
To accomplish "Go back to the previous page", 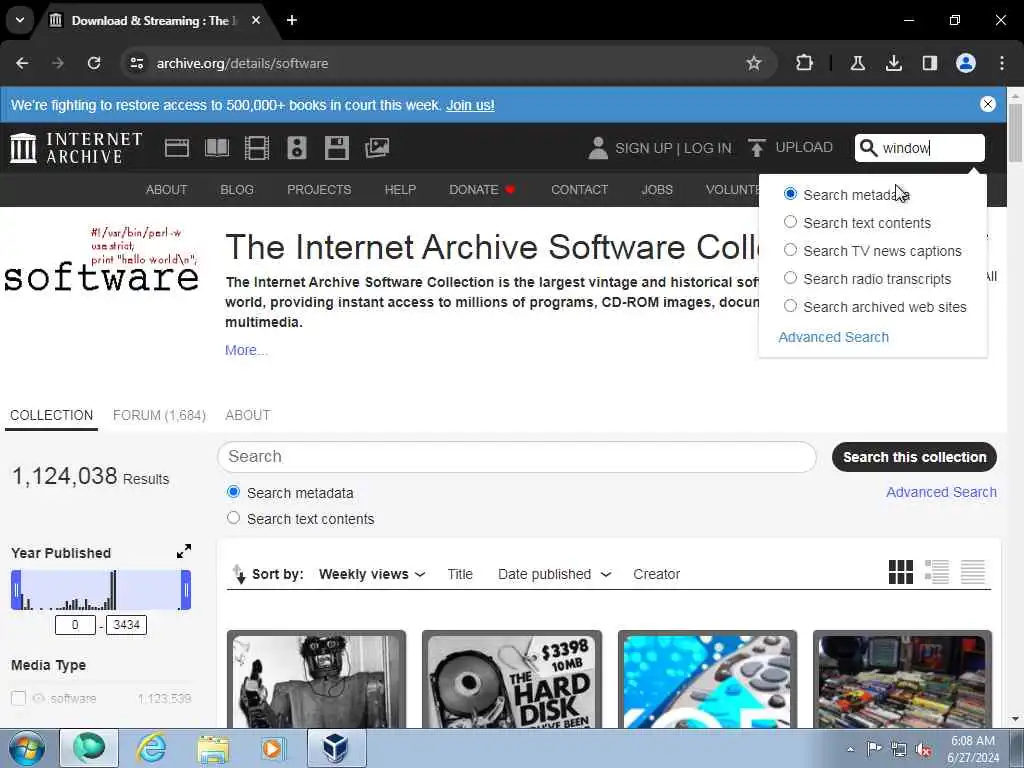I will (22, 63).
